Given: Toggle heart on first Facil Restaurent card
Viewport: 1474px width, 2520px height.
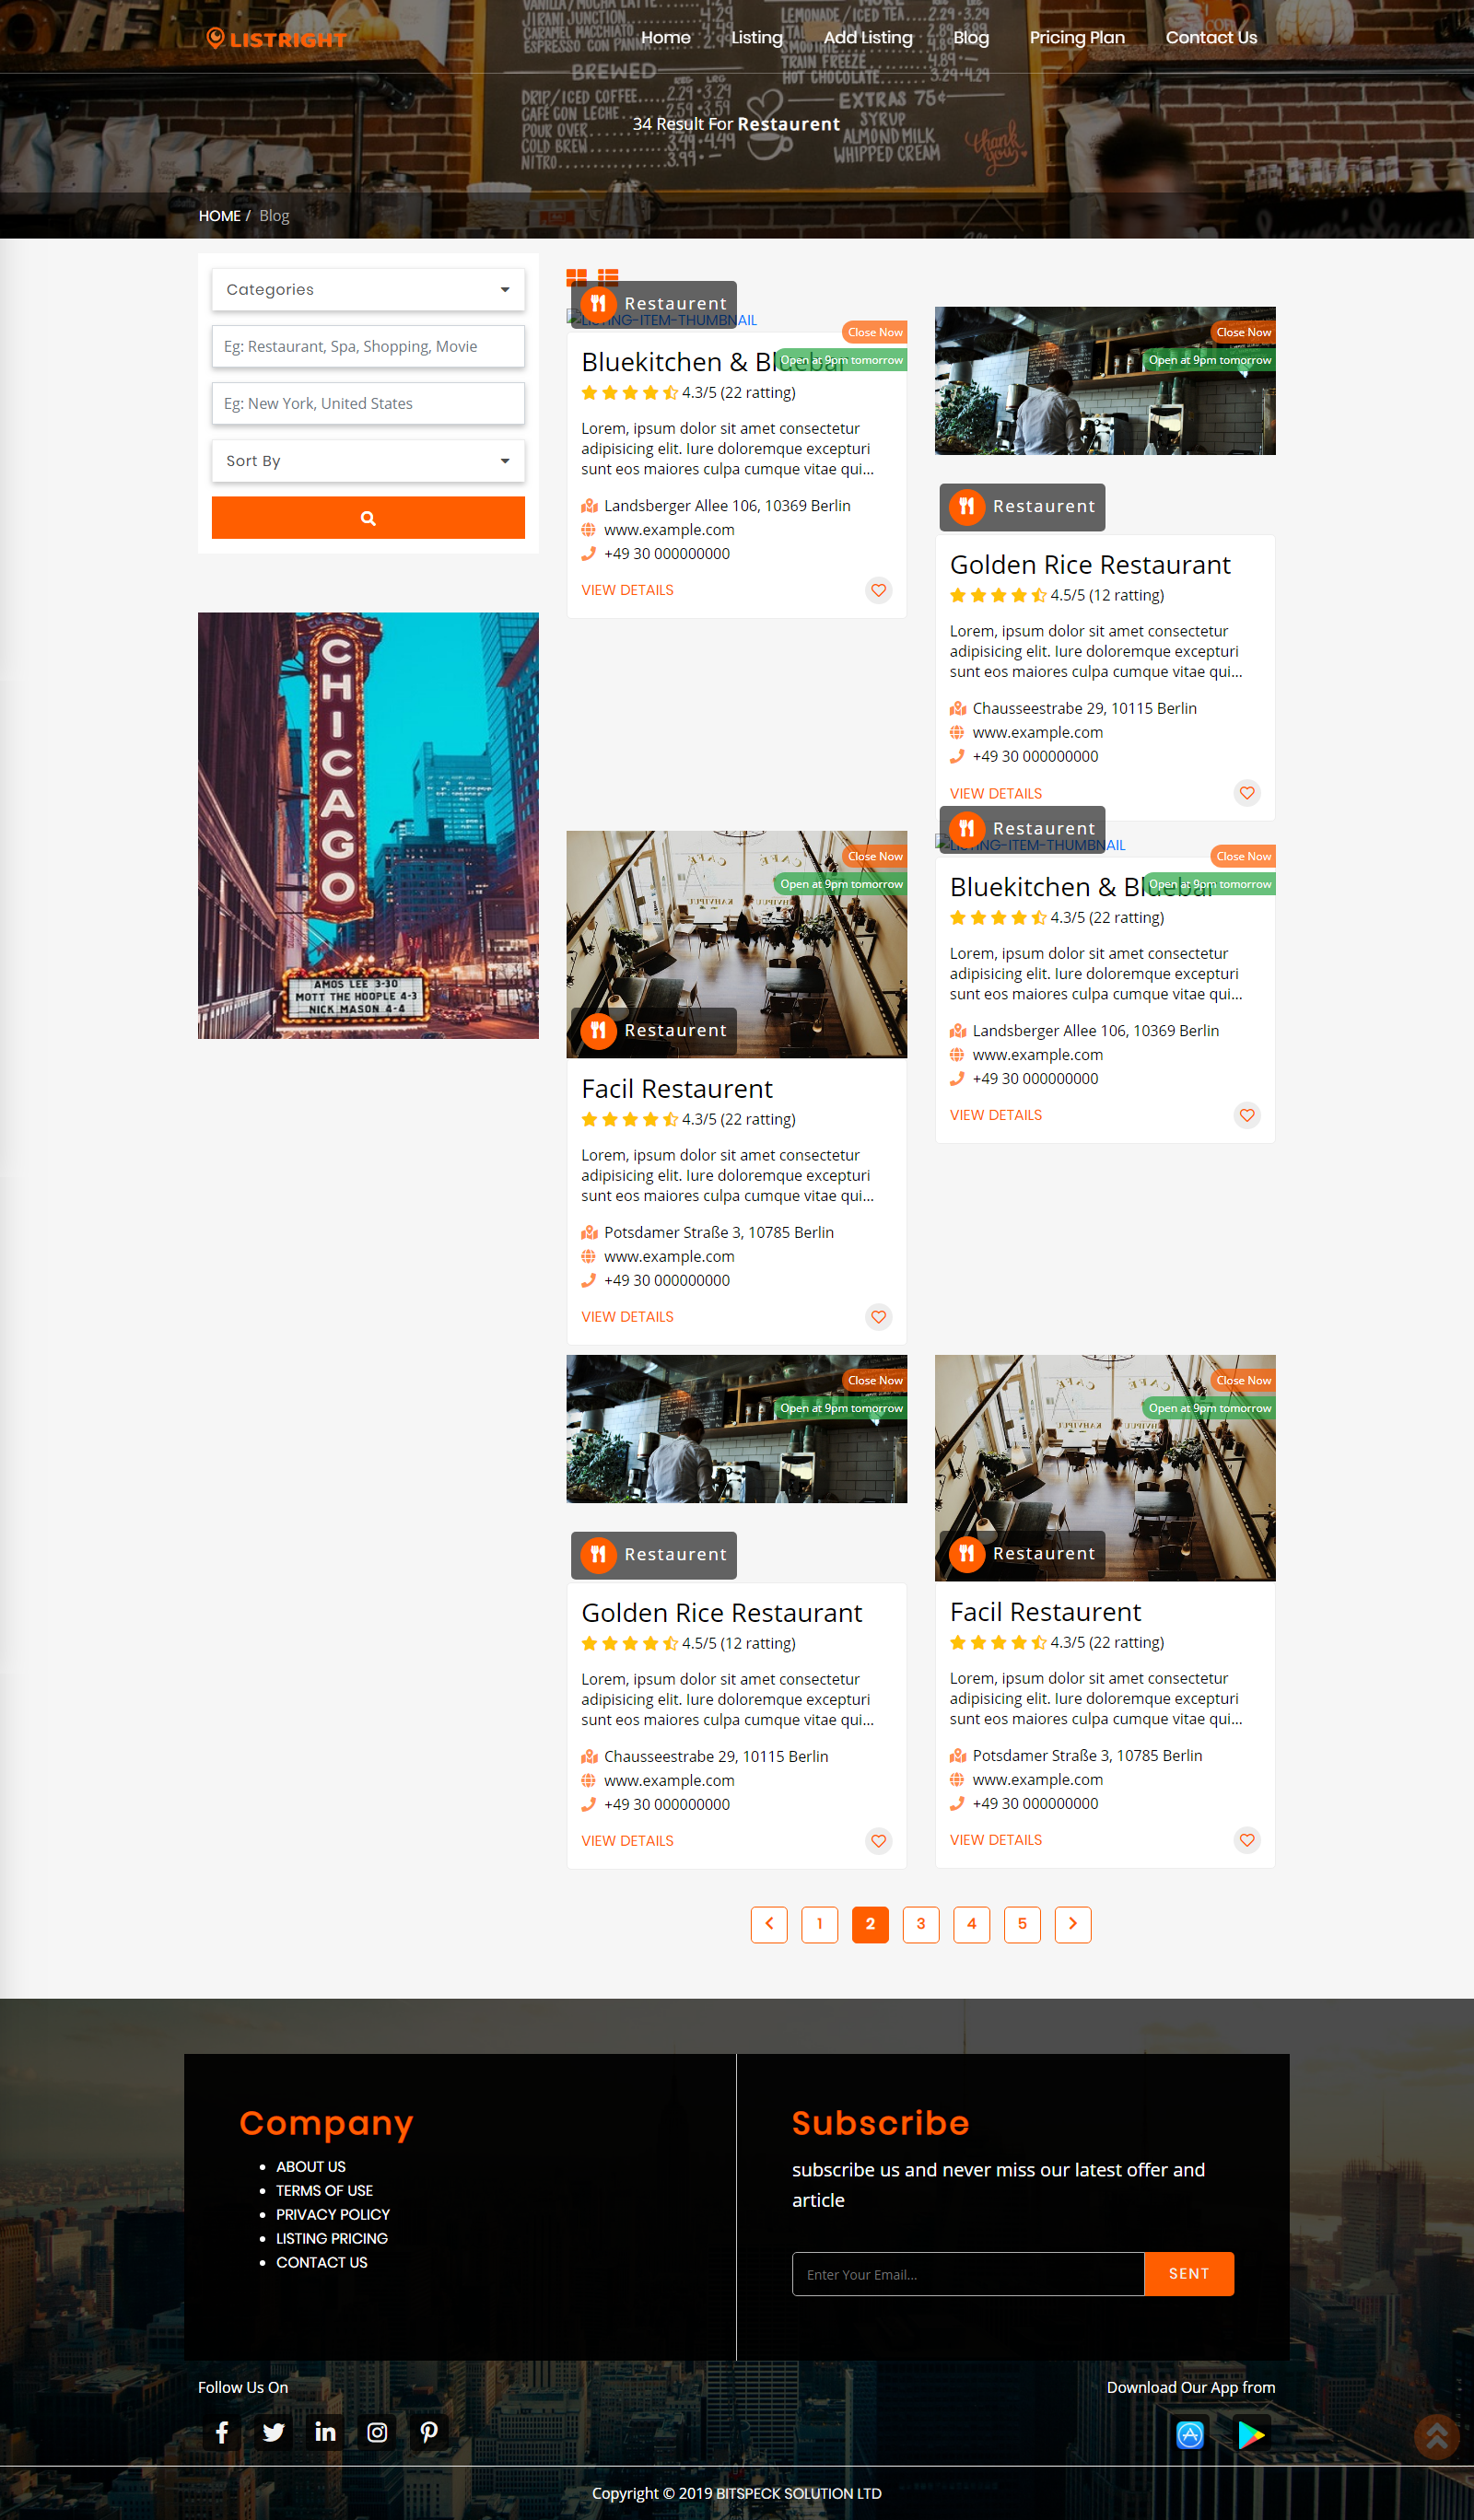Looking at the screenshot, I should coord(878,1317).
